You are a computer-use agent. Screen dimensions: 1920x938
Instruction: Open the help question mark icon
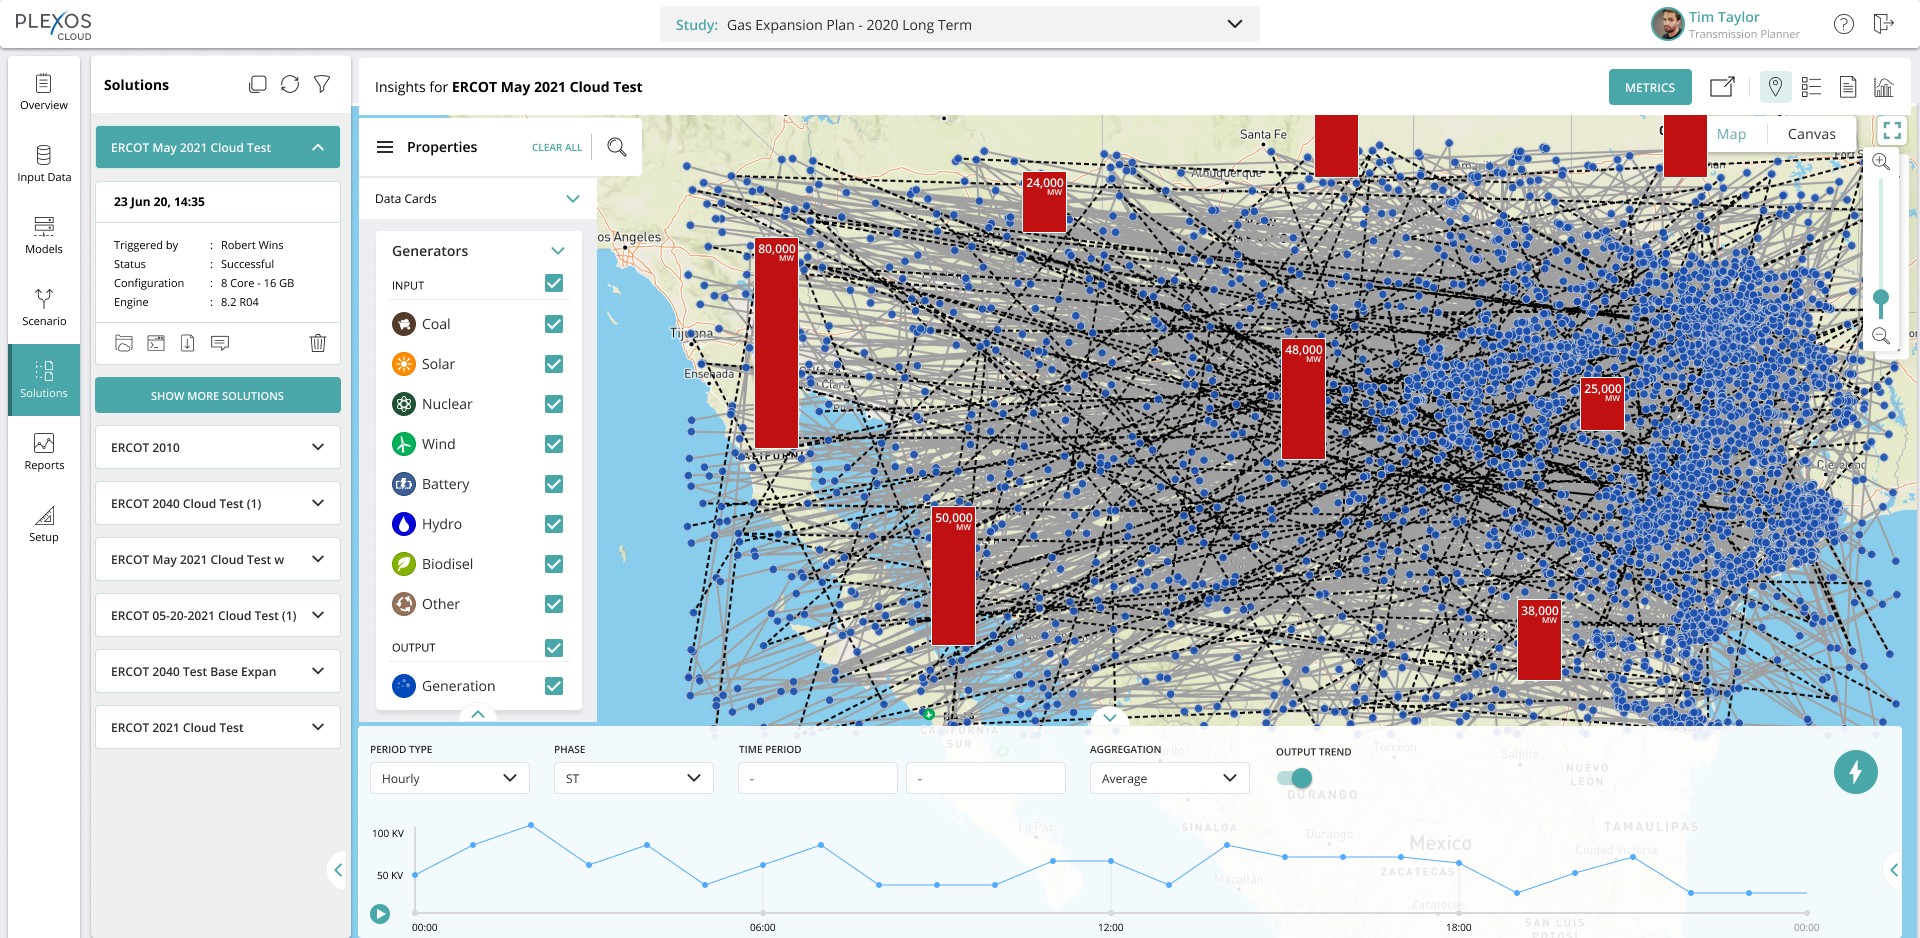1844,24
